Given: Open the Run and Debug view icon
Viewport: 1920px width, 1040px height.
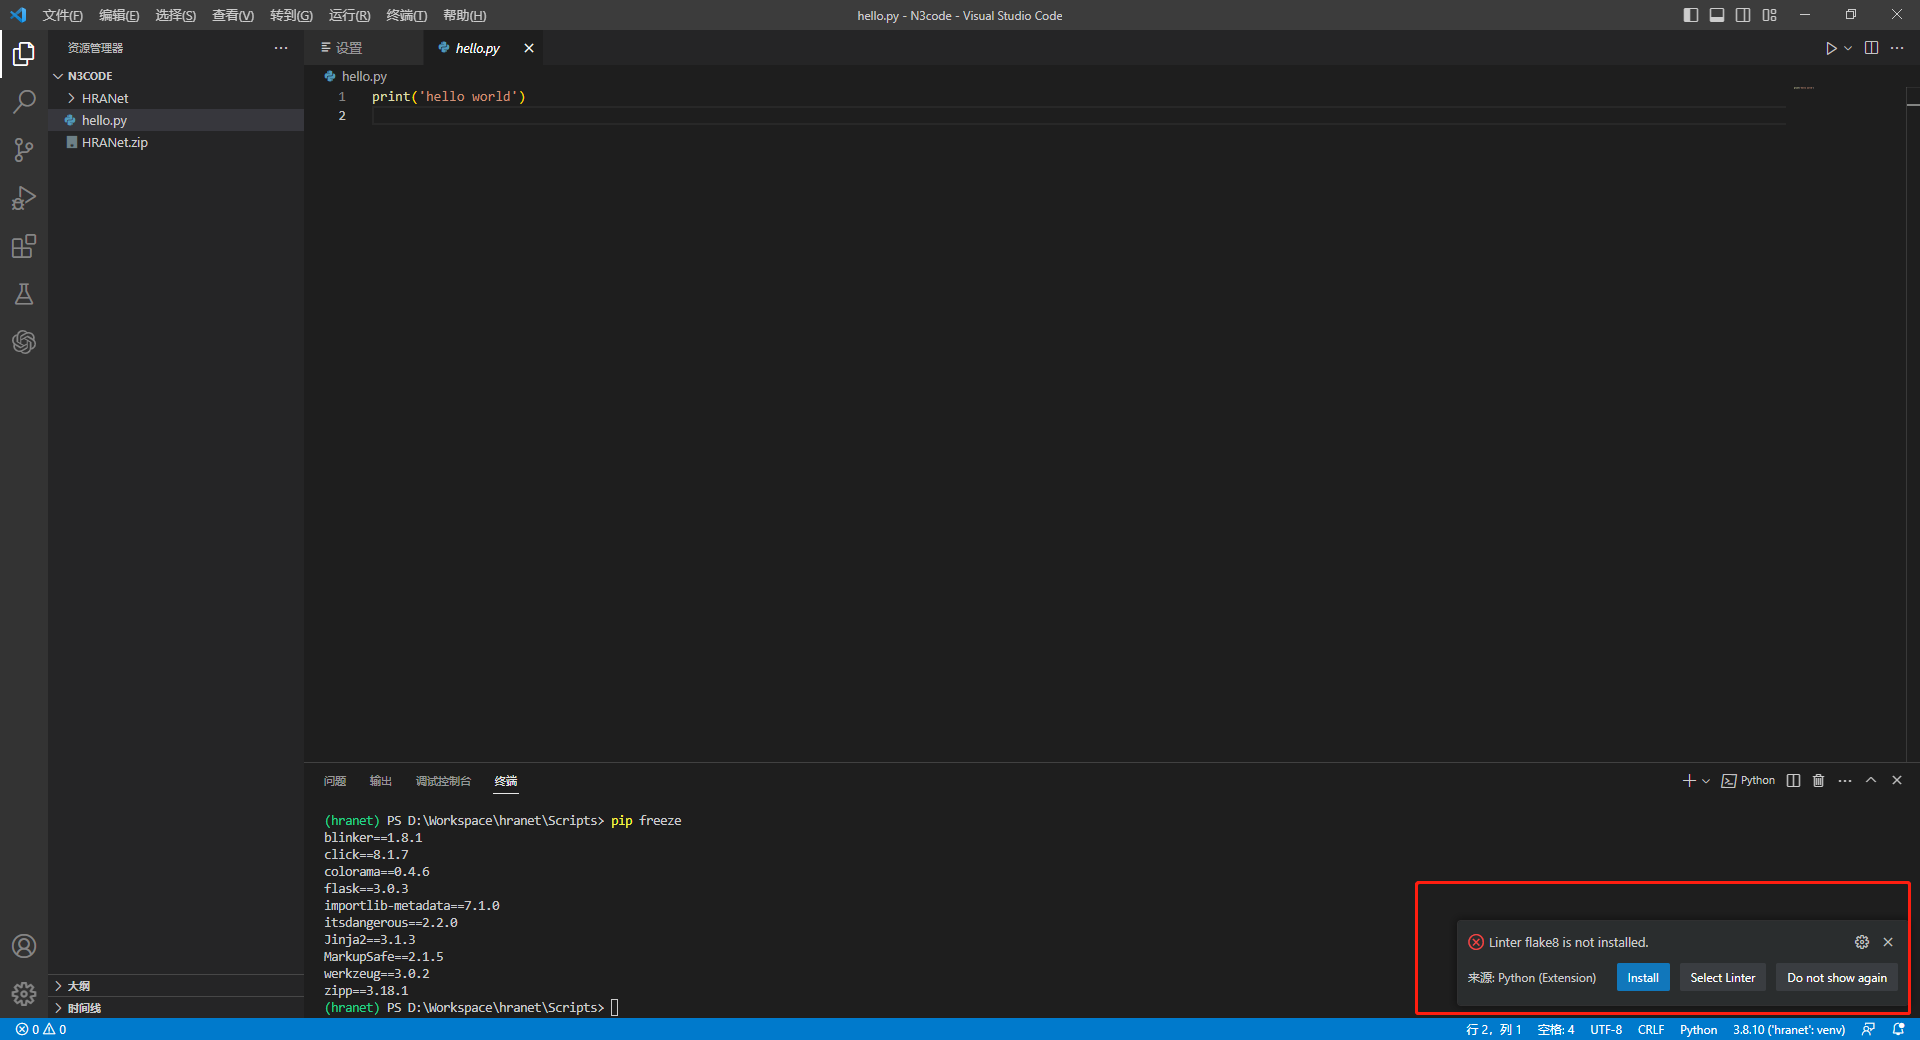Looking at the screenshot, I should 24,198.
